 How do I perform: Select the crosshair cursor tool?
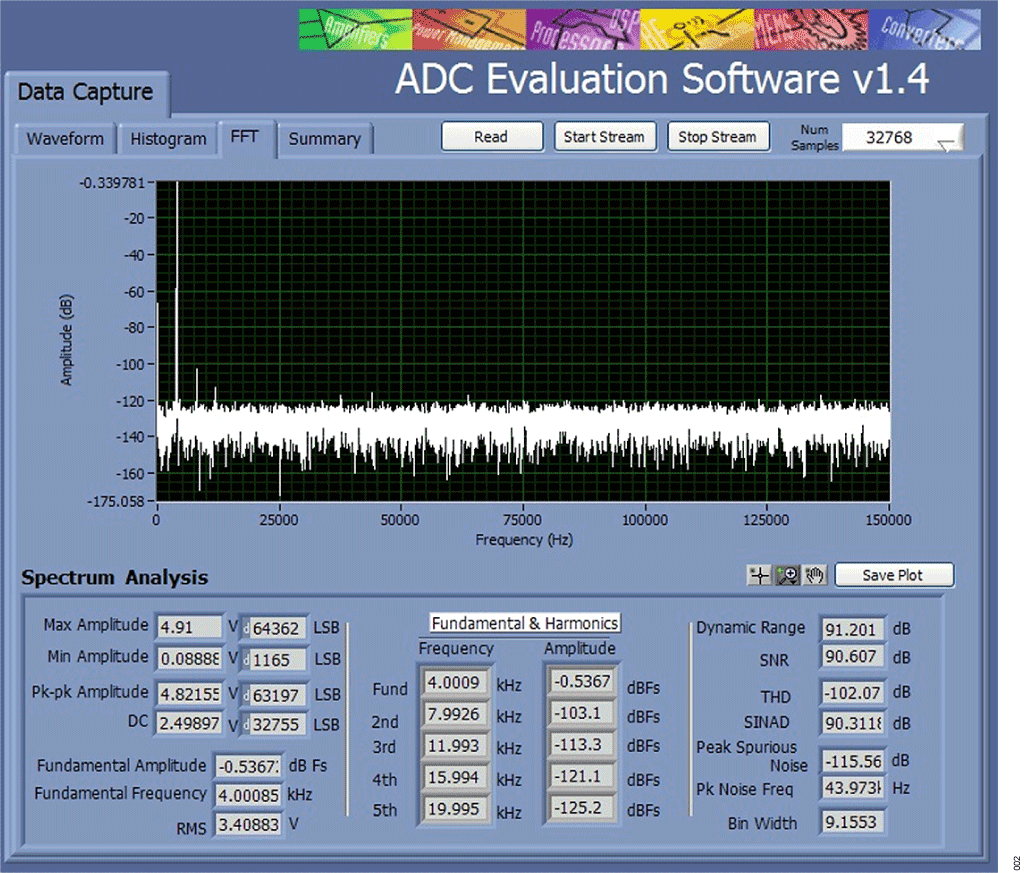pos(760,575)
